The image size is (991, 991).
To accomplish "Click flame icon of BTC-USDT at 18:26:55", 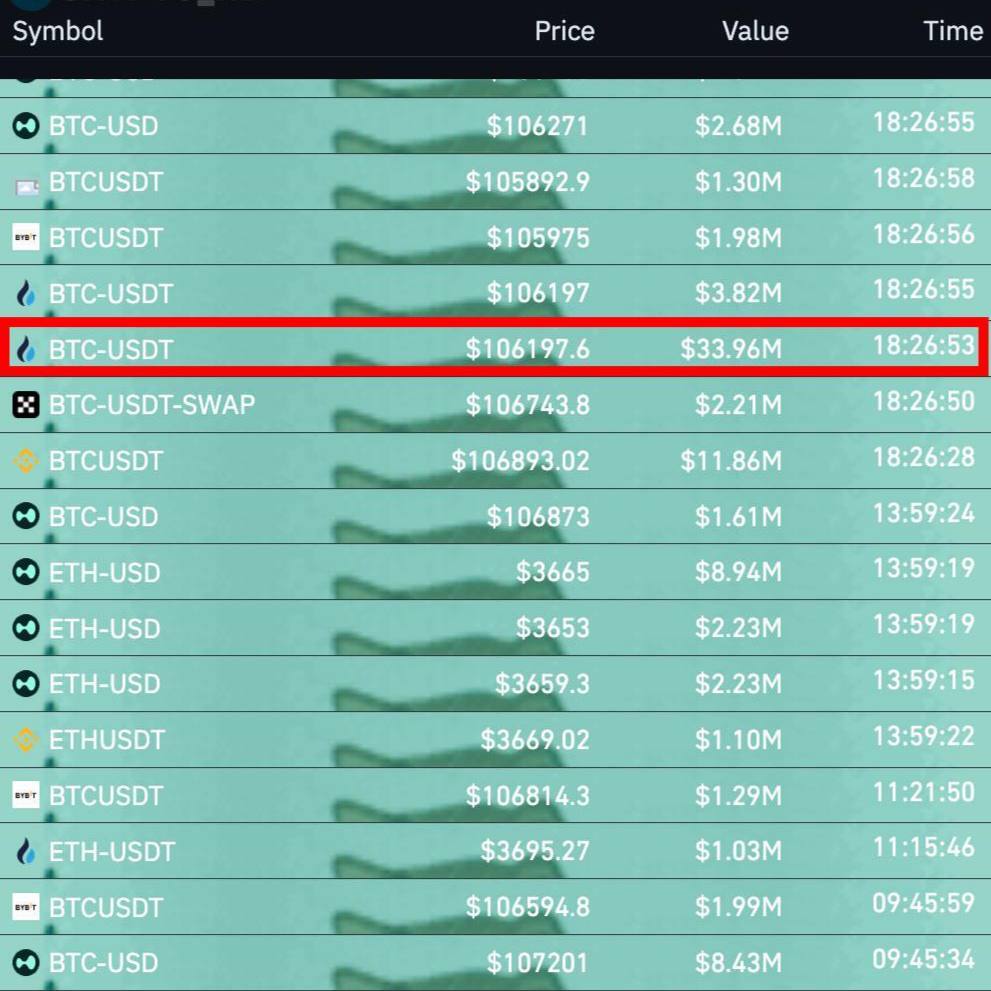I will point(26,293).
